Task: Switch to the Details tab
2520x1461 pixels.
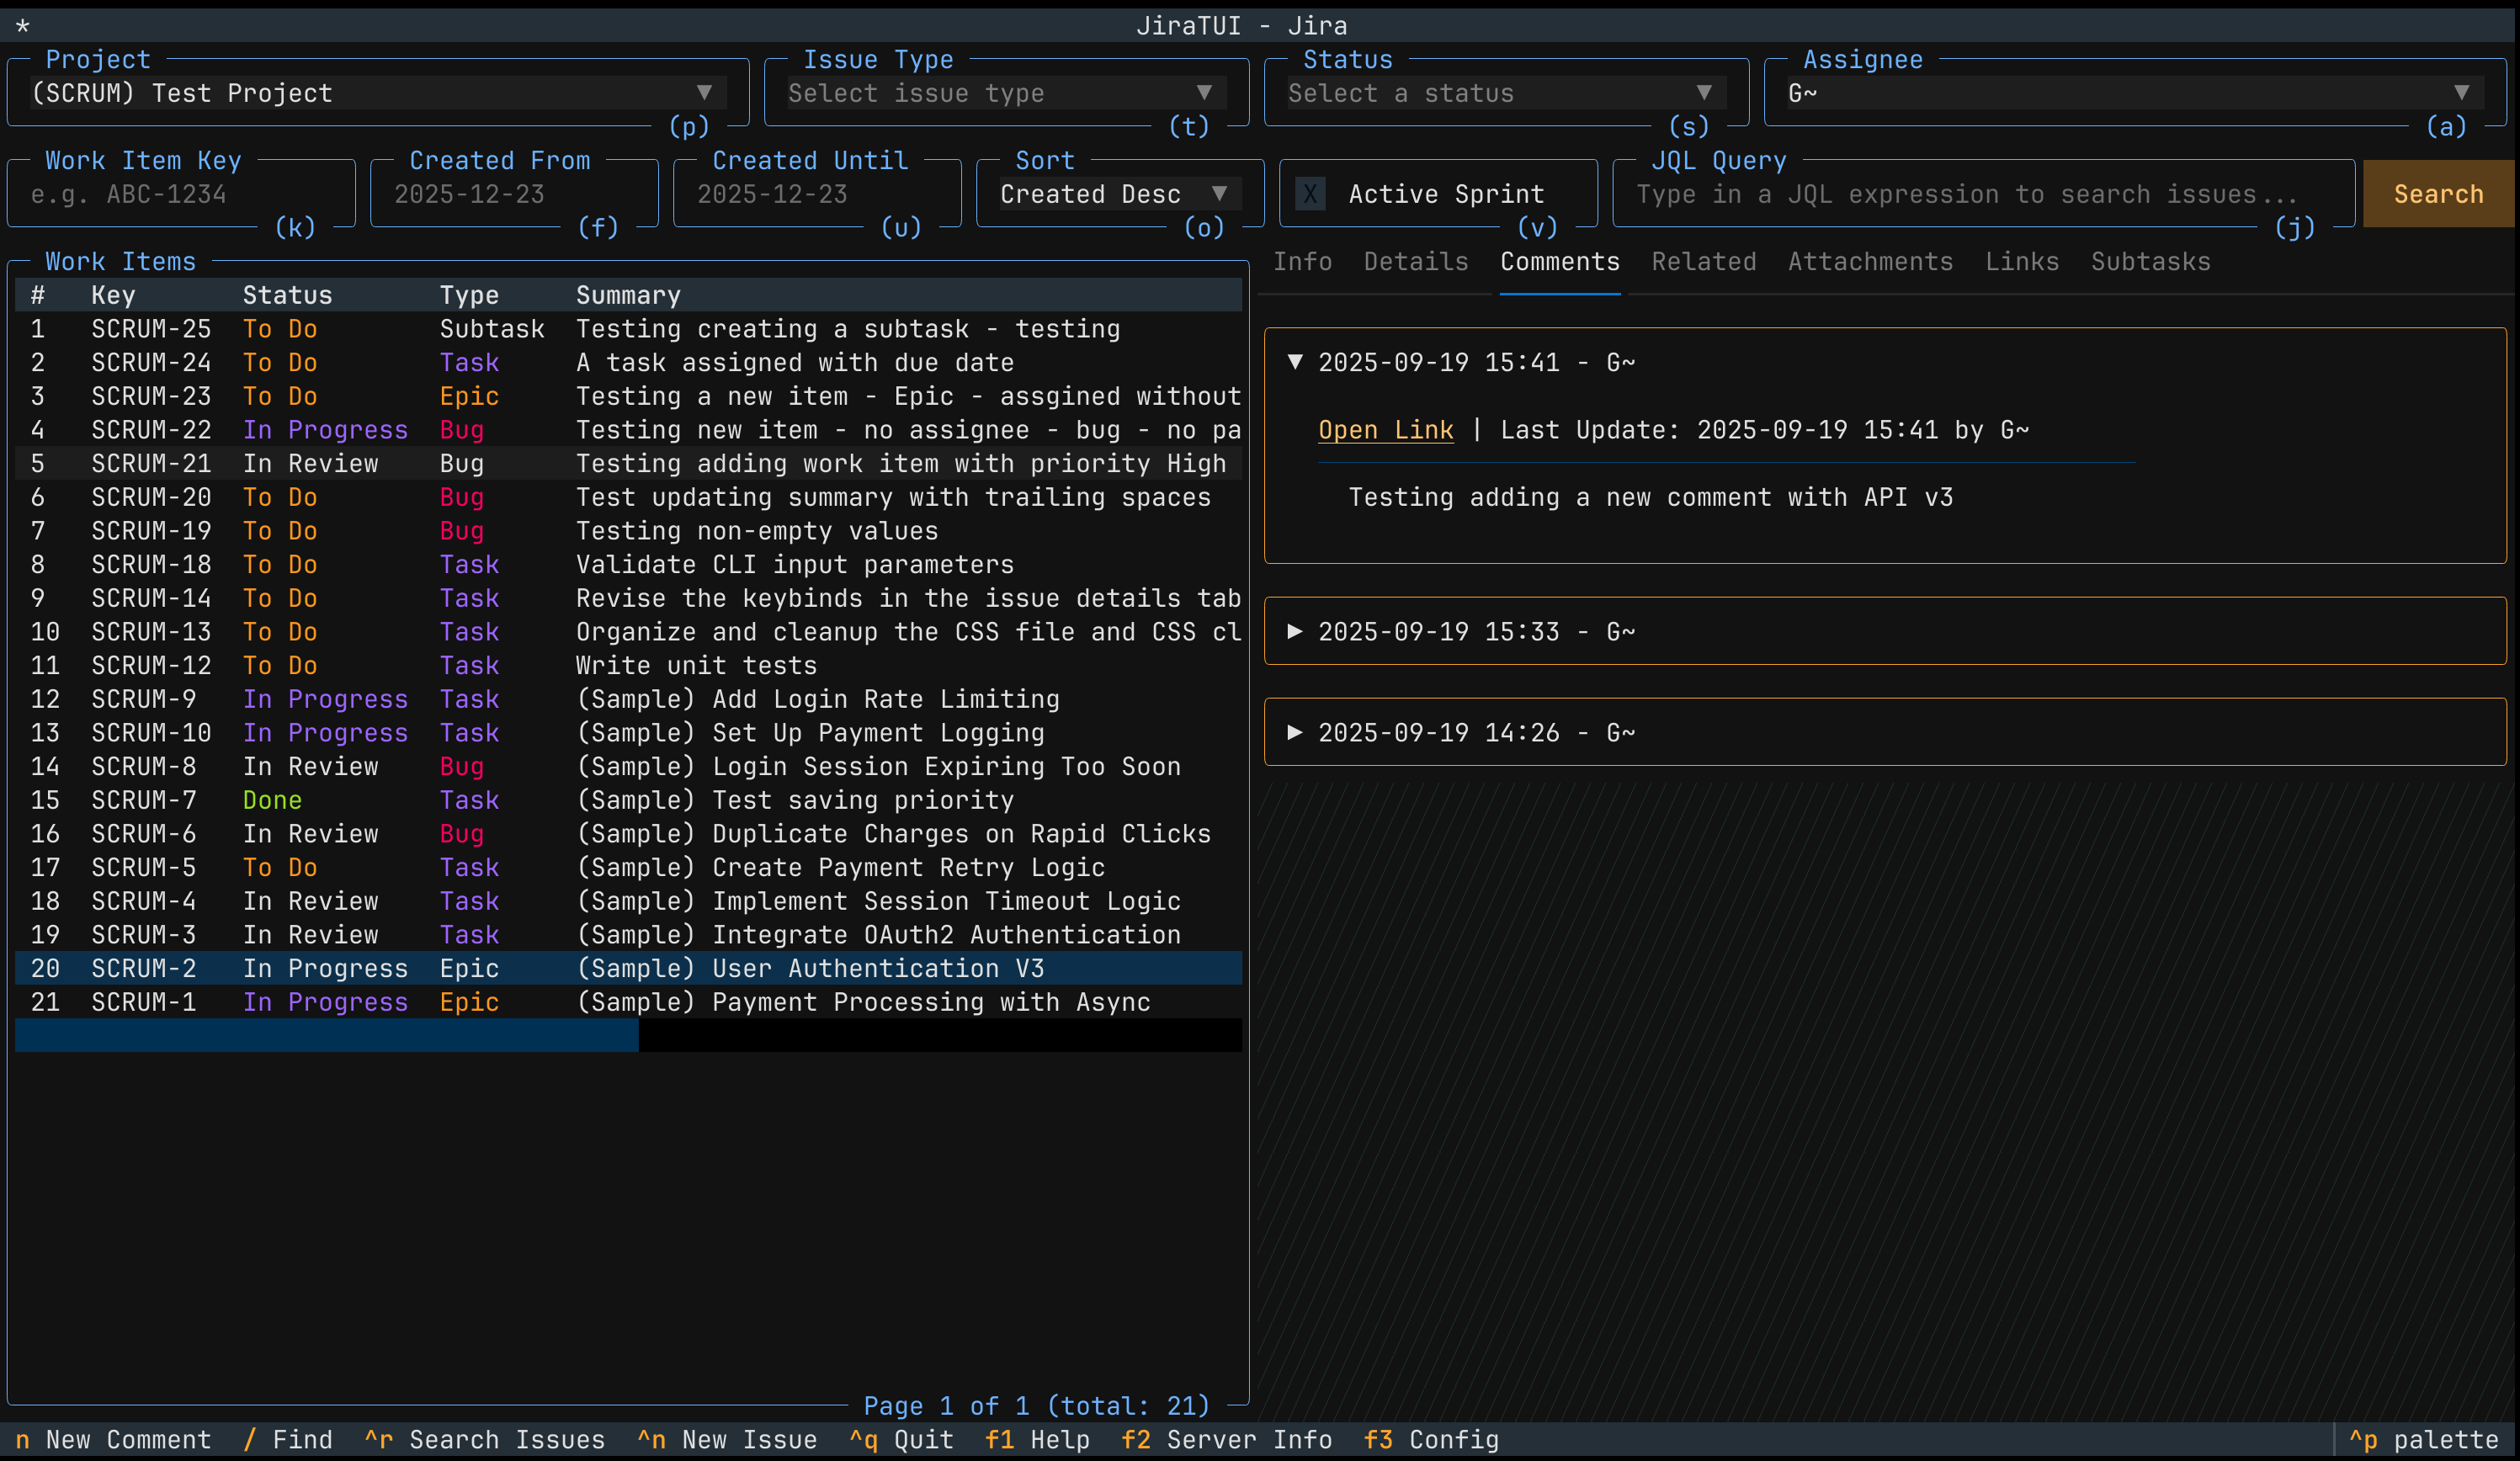Action: (x=1416, y=262)
